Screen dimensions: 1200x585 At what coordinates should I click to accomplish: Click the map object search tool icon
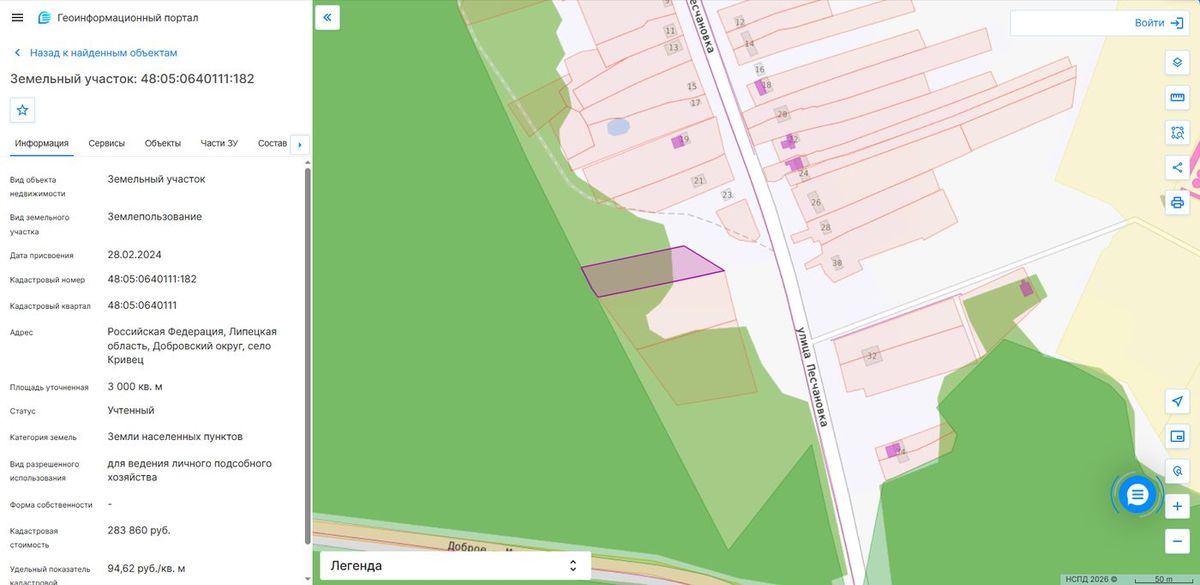(1177, 471)
